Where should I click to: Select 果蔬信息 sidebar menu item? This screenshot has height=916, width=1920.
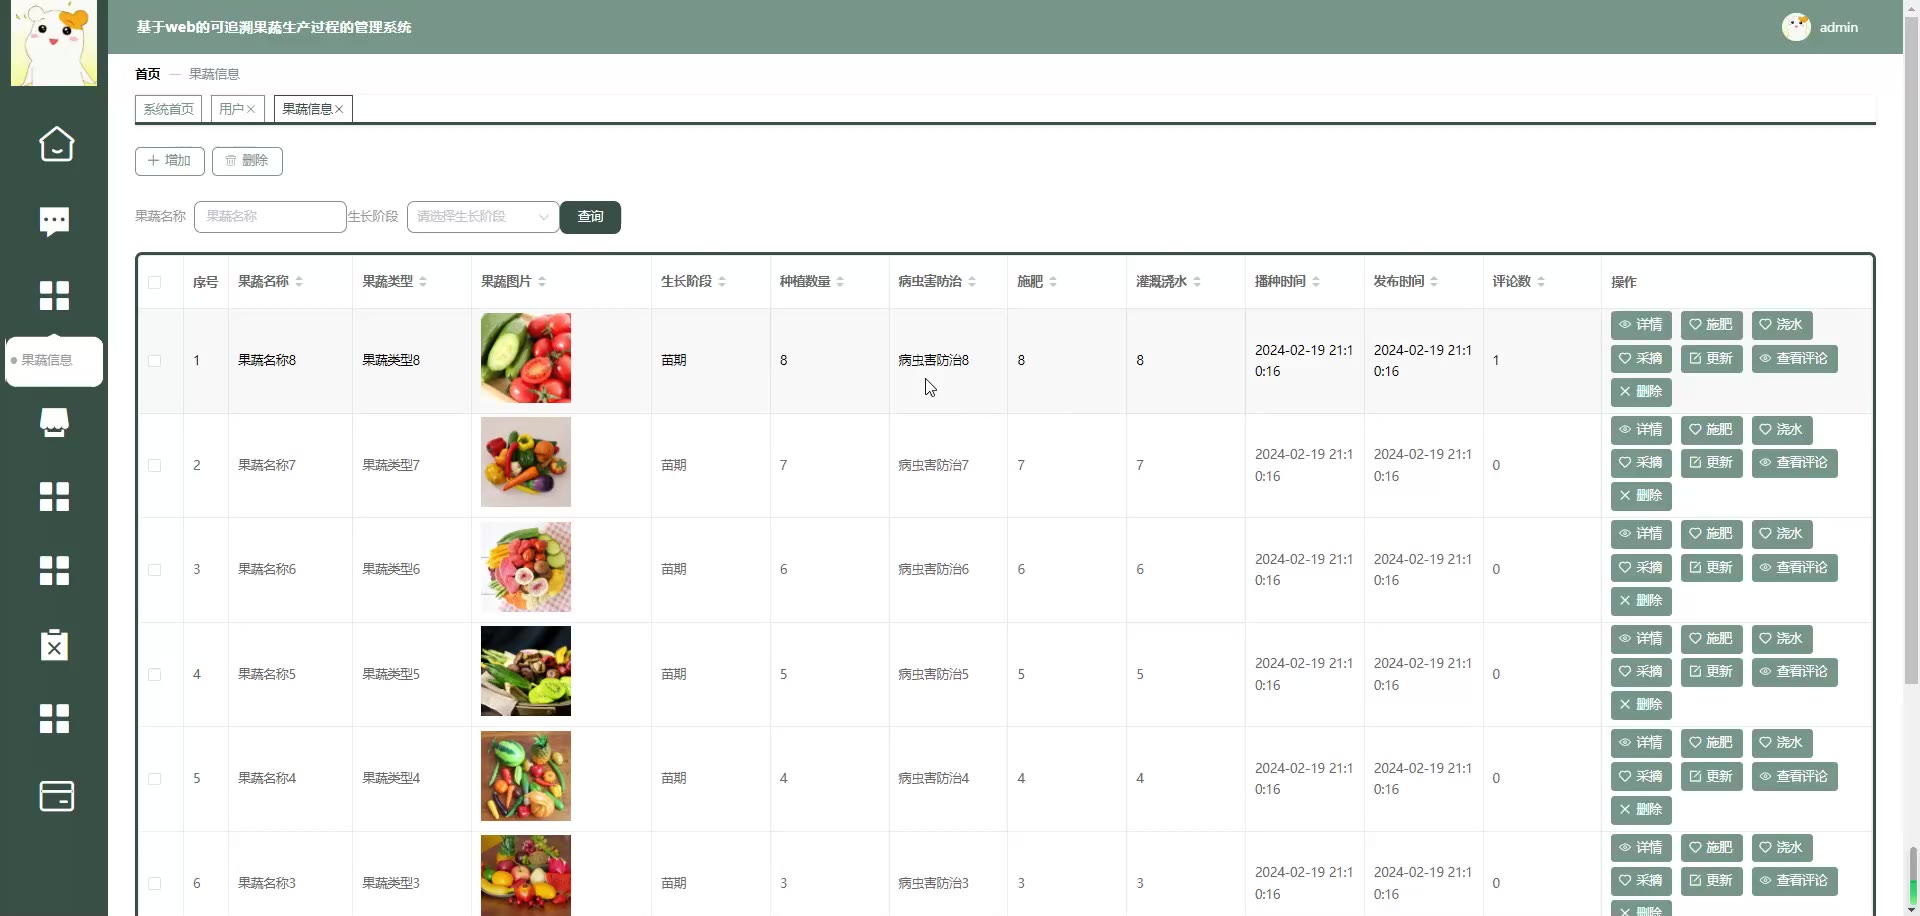[54, 361]
